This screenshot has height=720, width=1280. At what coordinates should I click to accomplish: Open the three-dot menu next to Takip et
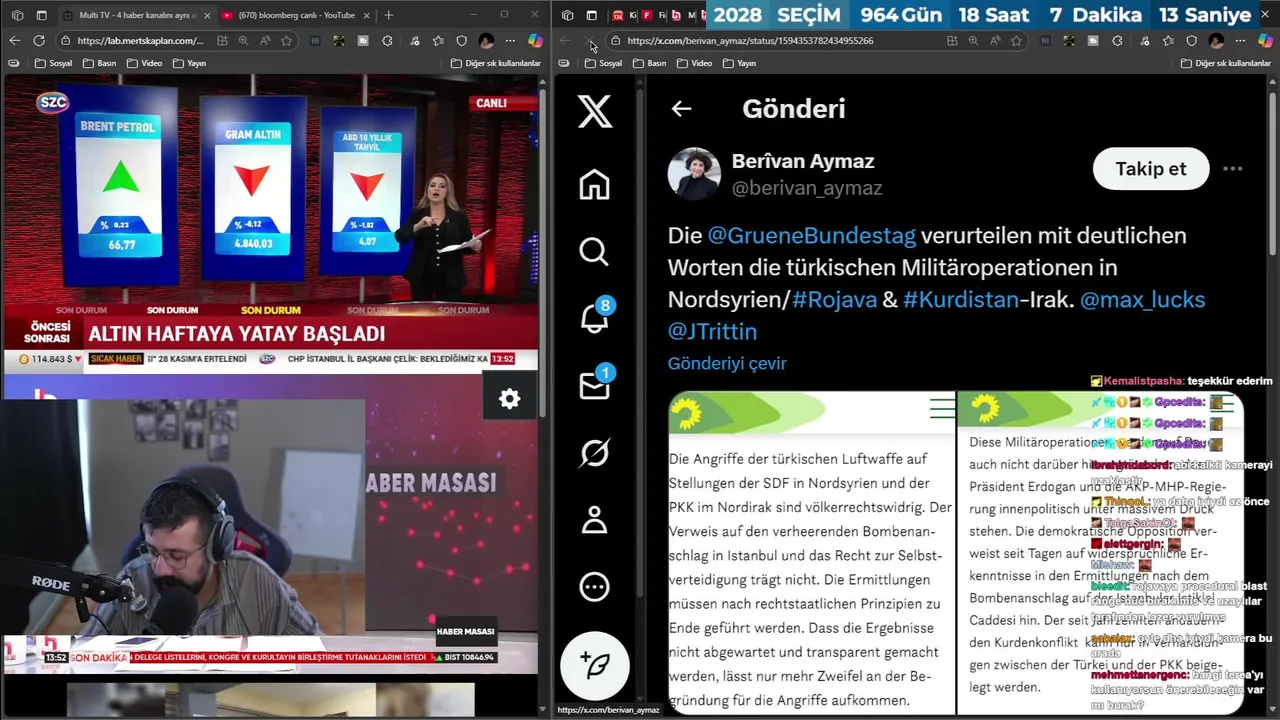tap(1232, 169)
